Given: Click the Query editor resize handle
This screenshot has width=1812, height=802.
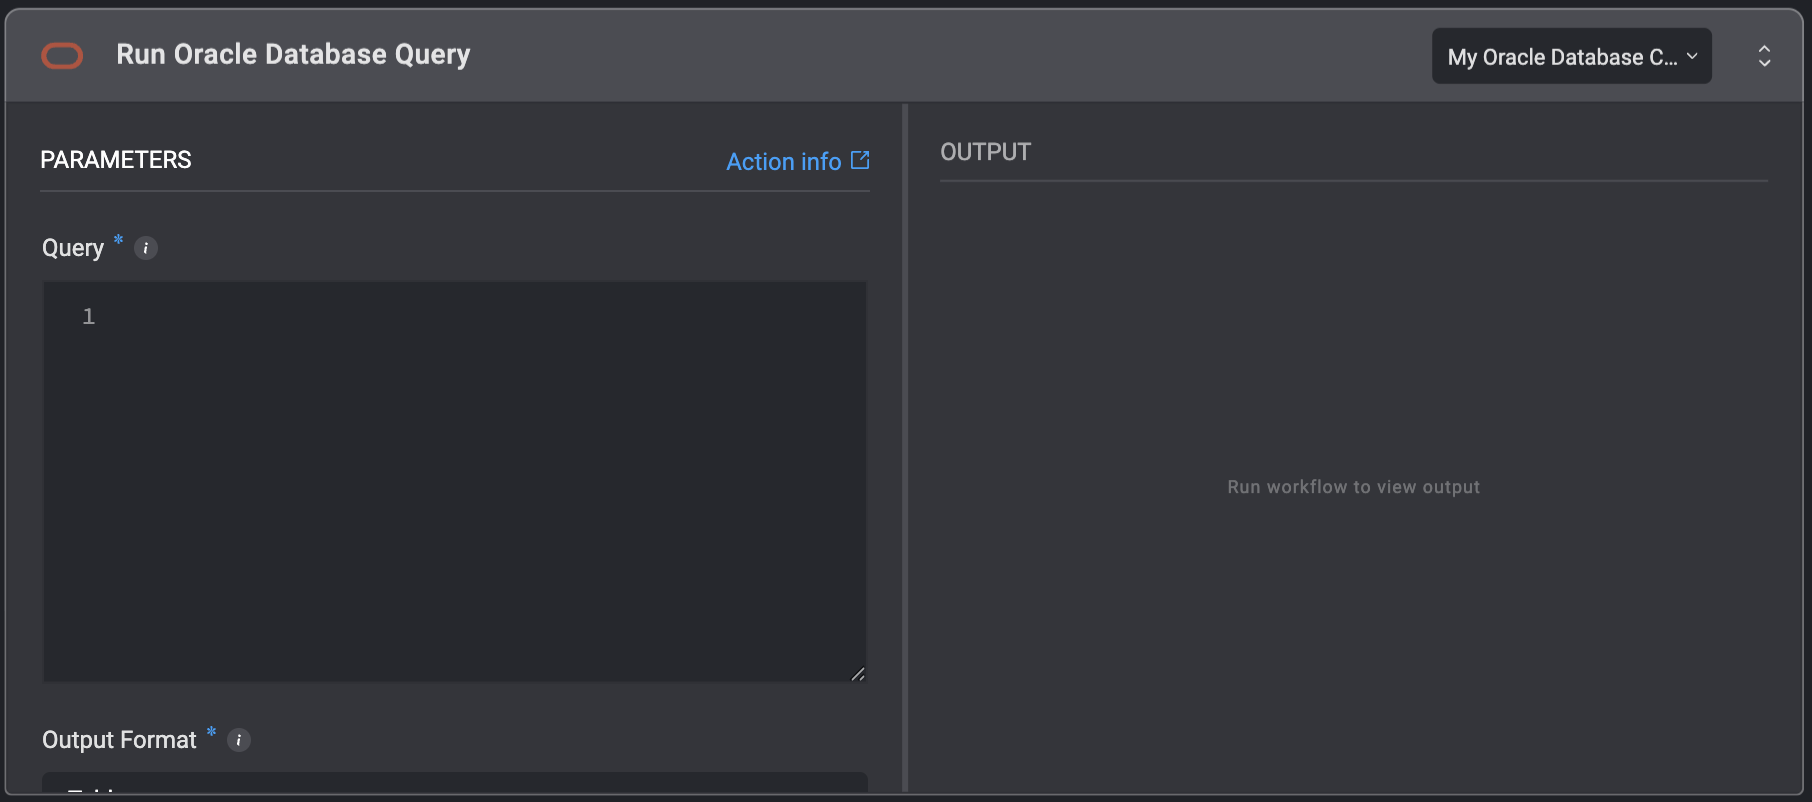Looking at the screenshot, I should coord(857,674).
